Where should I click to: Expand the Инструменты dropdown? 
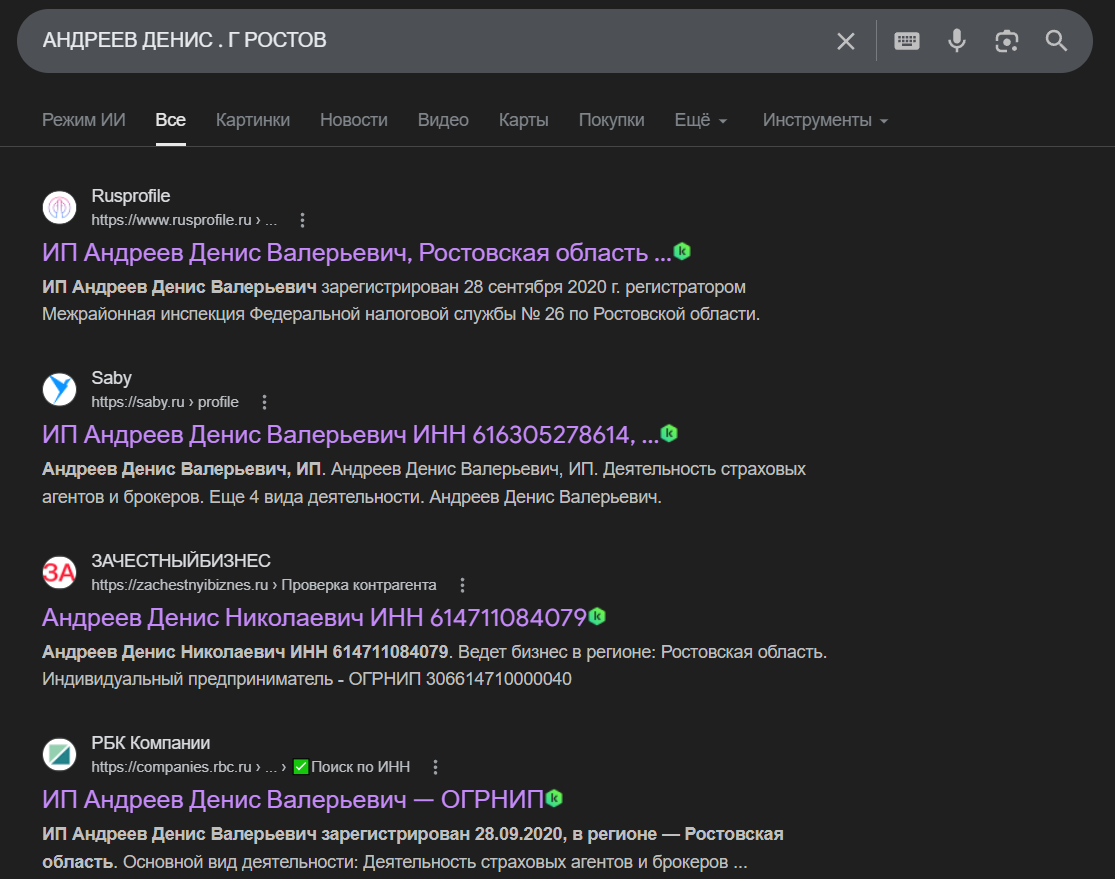(825, 120)
